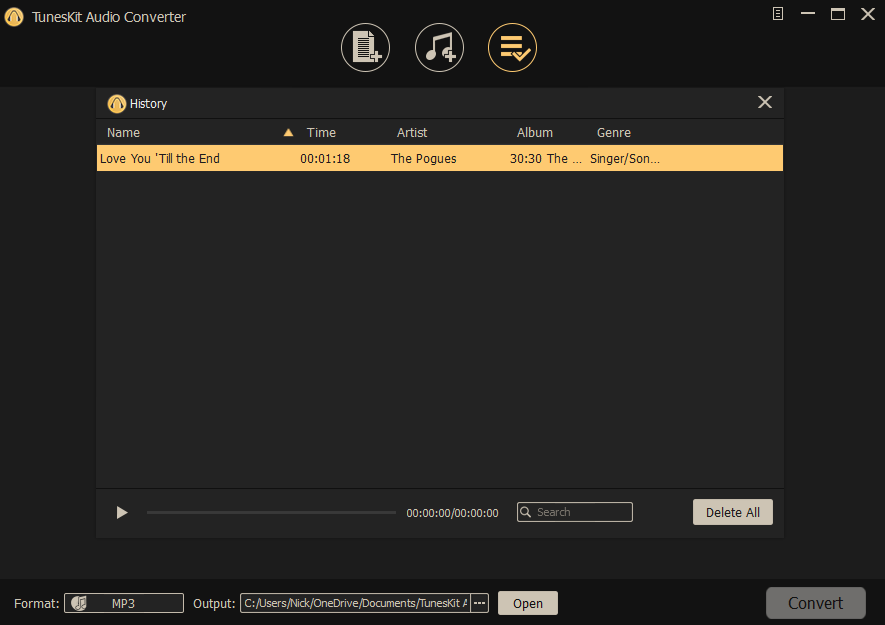Toggle sort order on the Name column

pyautogui.click(x=123, y=132)
